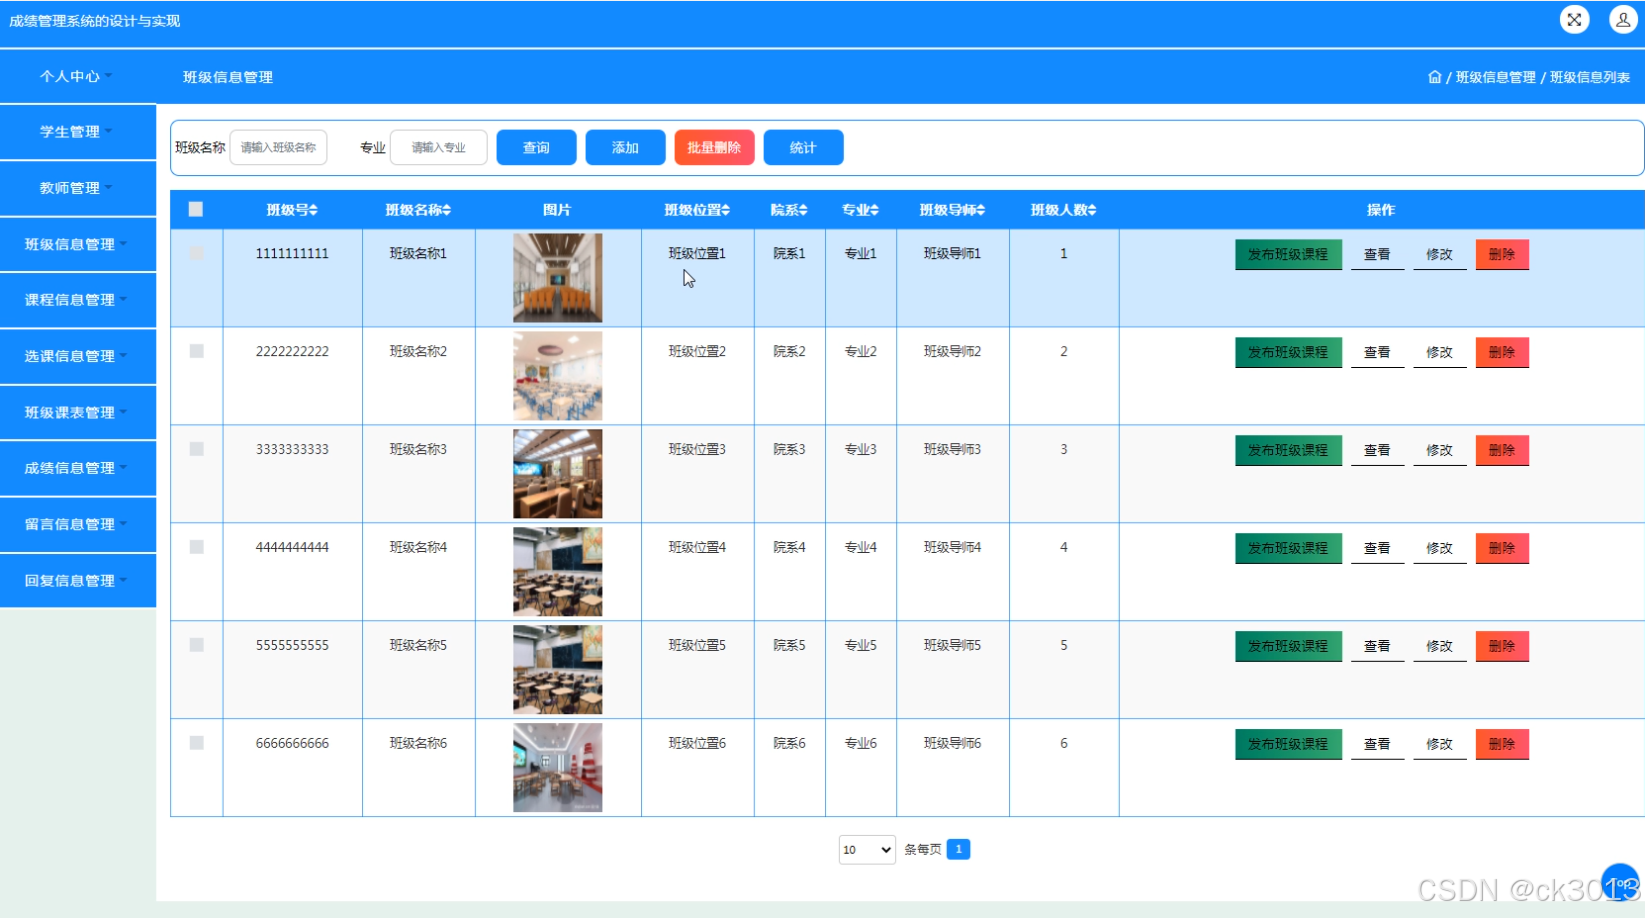Viewport: 1645px width, 918px height.
Task: Sort by 班级人数 column arrows
Action: [1092, 210]
